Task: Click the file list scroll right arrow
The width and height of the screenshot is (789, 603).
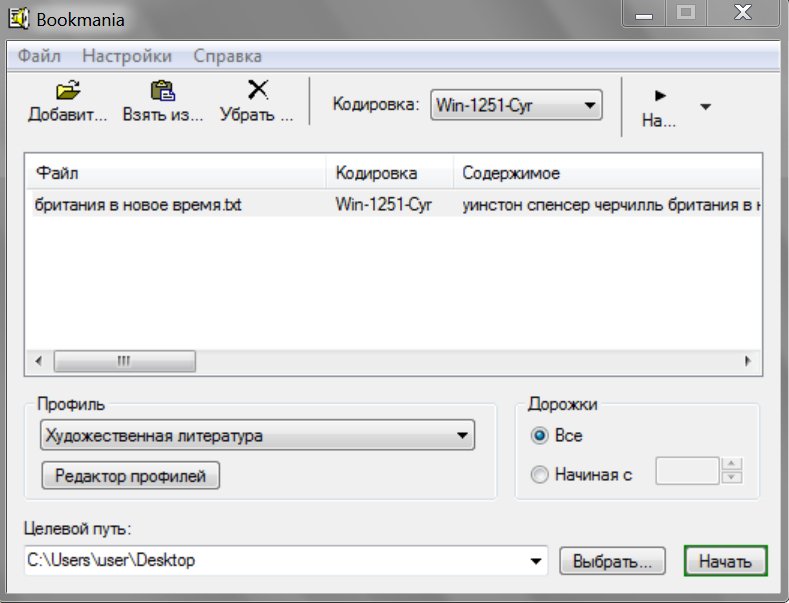Action: pyautogui.click(x=748, y=361)
